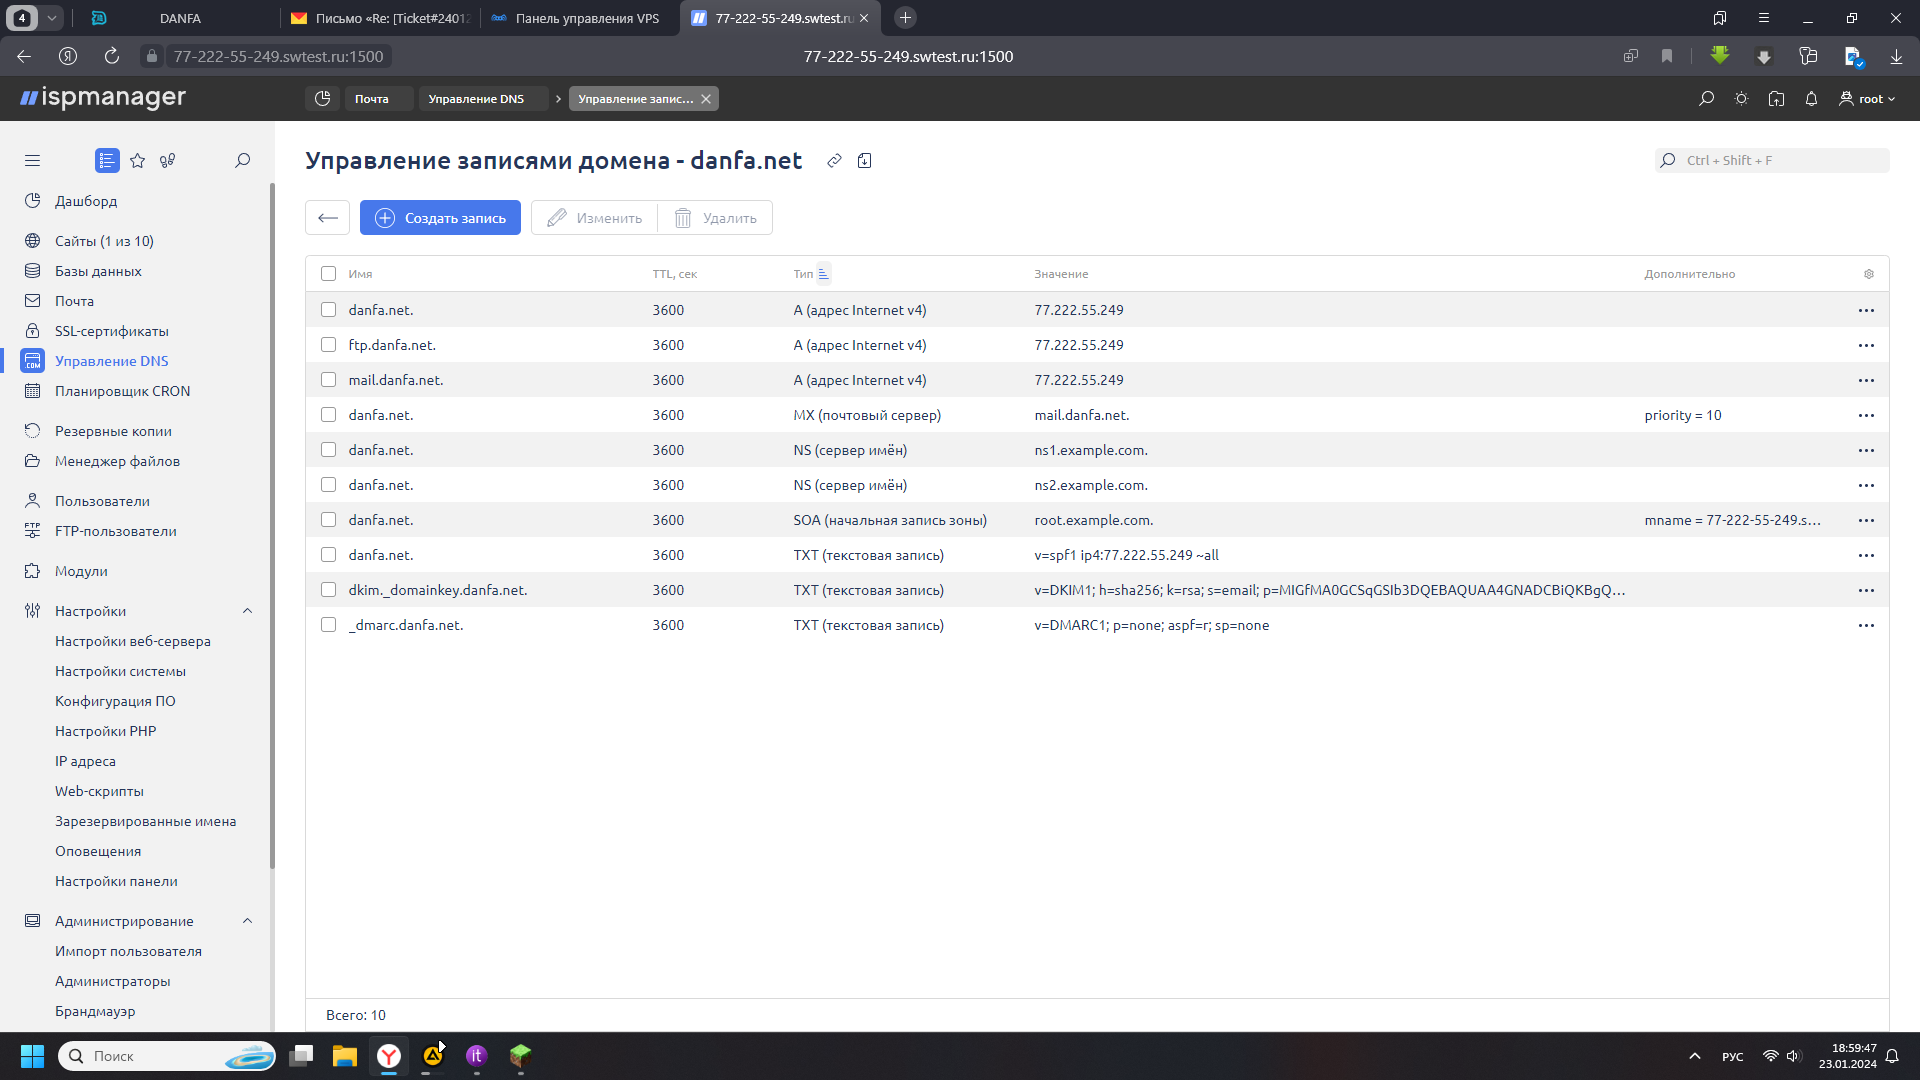Image resolution: width=1920 pixels, height=1080 pixels.
Task: Open favorites star in sidebar
Action: pos(138,161)
